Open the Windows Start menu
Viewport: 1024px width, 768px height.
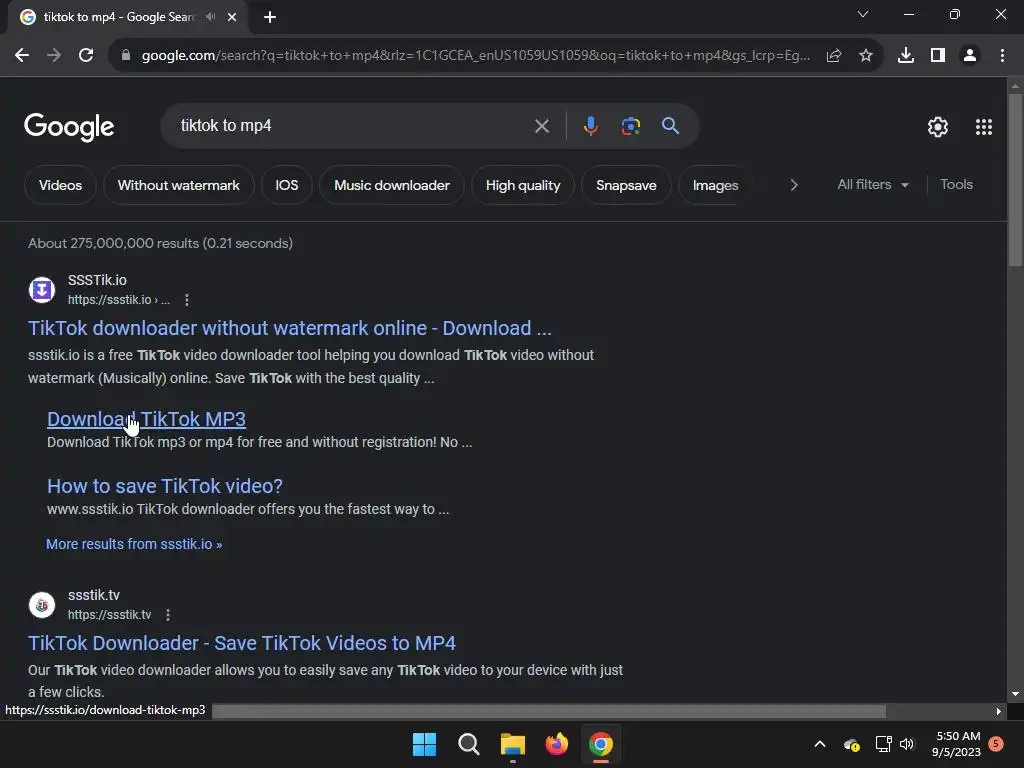pos(424,744)
